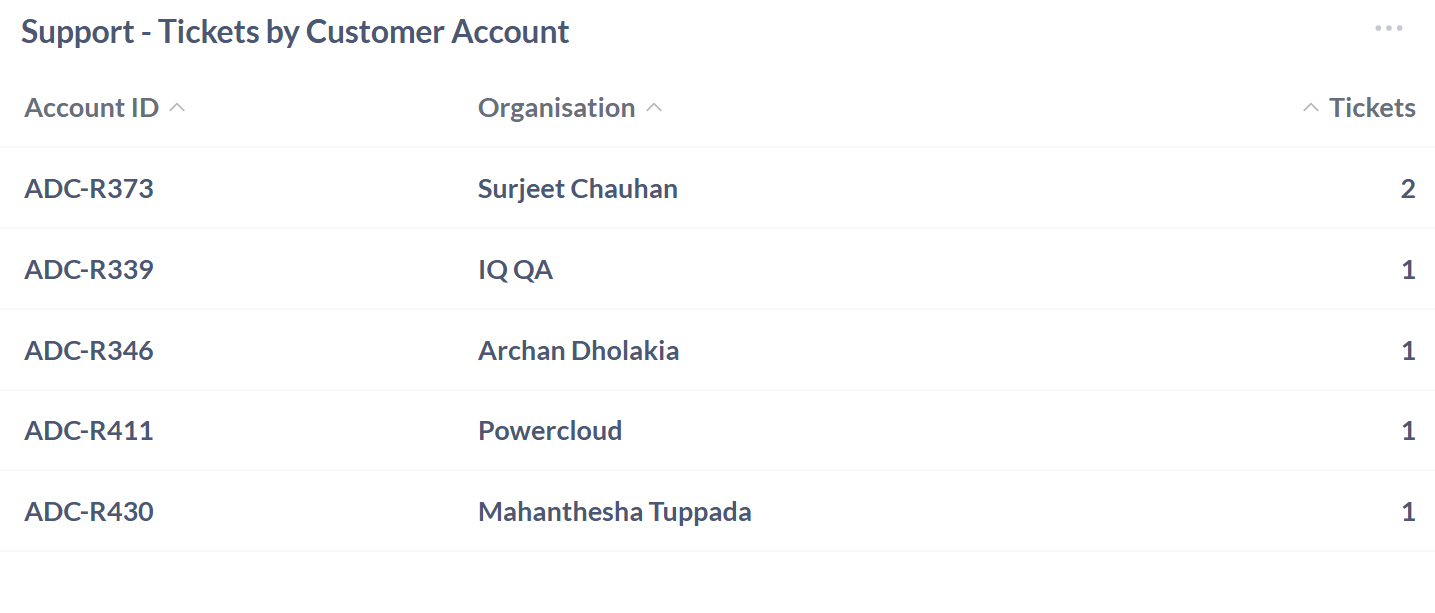Sort table by Tickets header
This screenshot has width=1435, height=613.
tap(1371, 108)
